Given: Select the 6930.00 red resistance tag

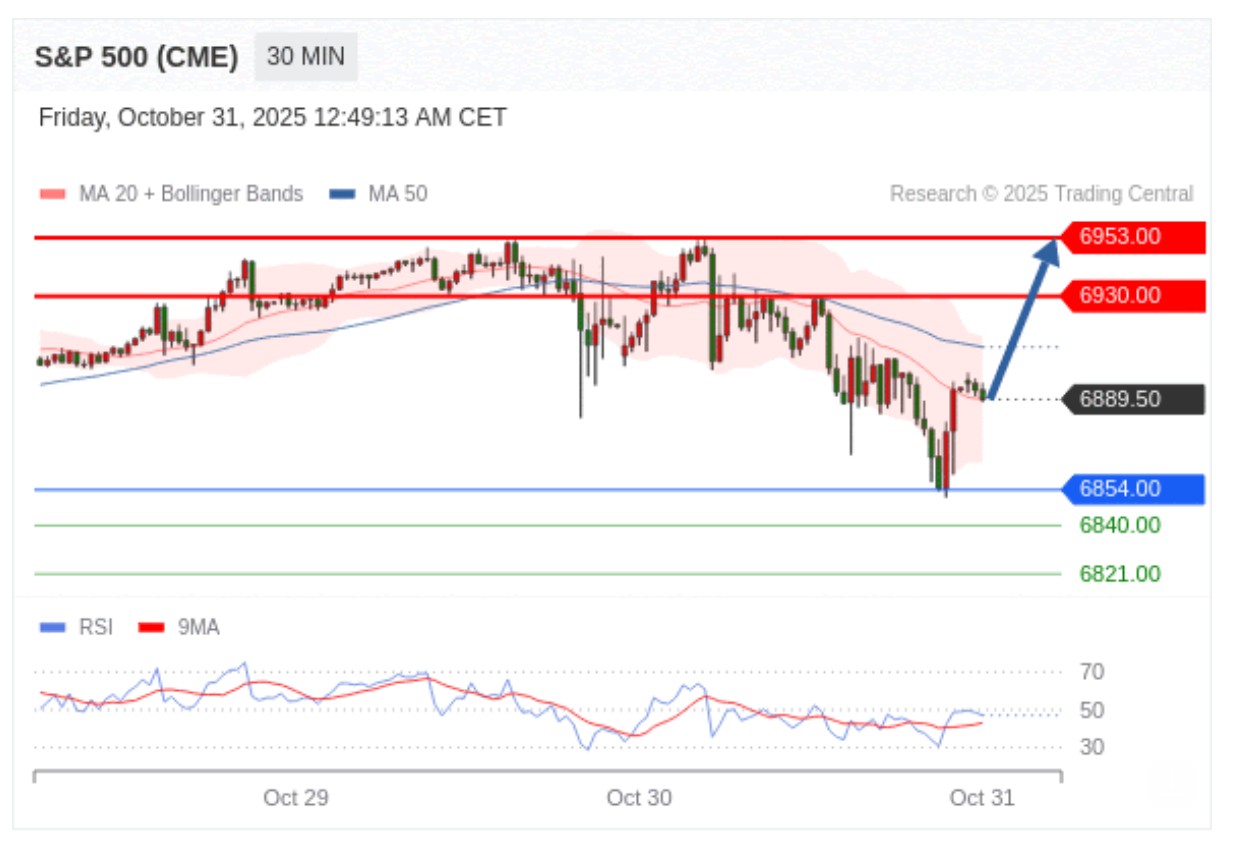Looking at the screenshot, I should [x=1132, y=296].
